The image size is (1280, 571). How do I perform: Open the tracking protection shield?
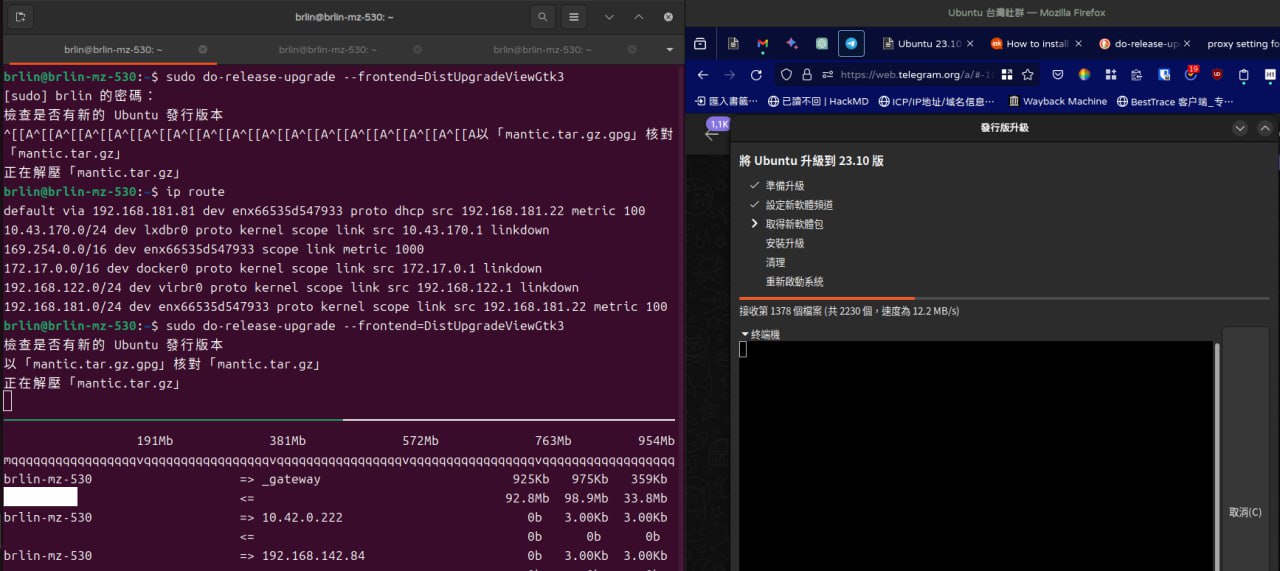tap(786, 75)
